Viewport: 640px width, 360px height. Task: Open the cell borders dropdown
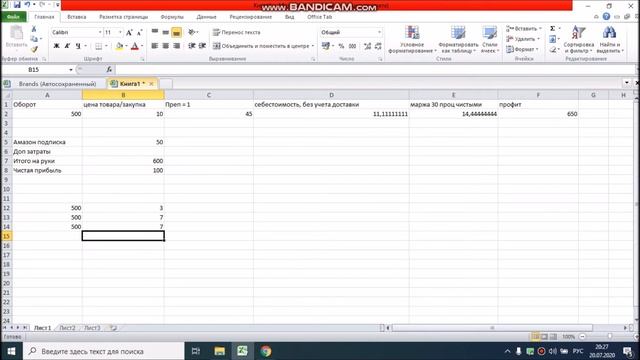[107, 46]
